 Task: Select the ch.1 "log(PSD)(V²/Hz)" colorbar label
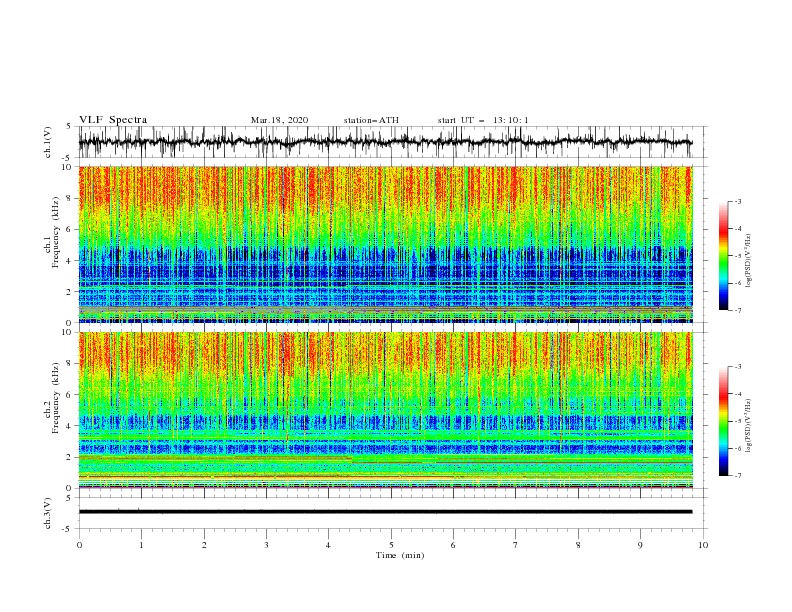click(749, 261)
